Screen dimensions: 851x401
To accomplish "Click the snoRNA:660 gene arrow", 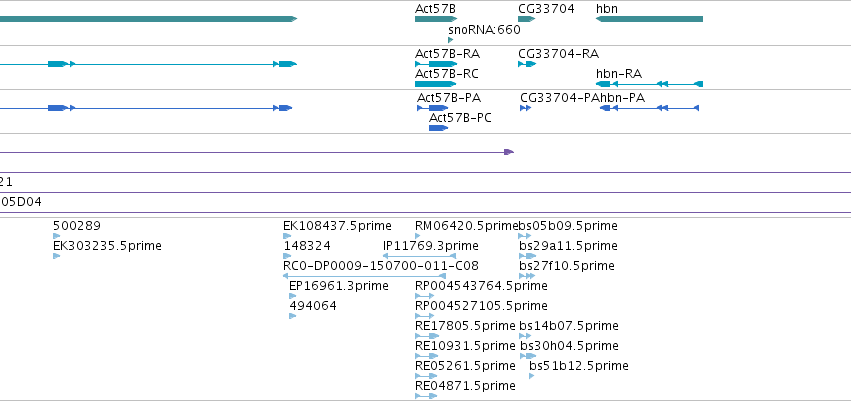I will click(x=450, y=40).
